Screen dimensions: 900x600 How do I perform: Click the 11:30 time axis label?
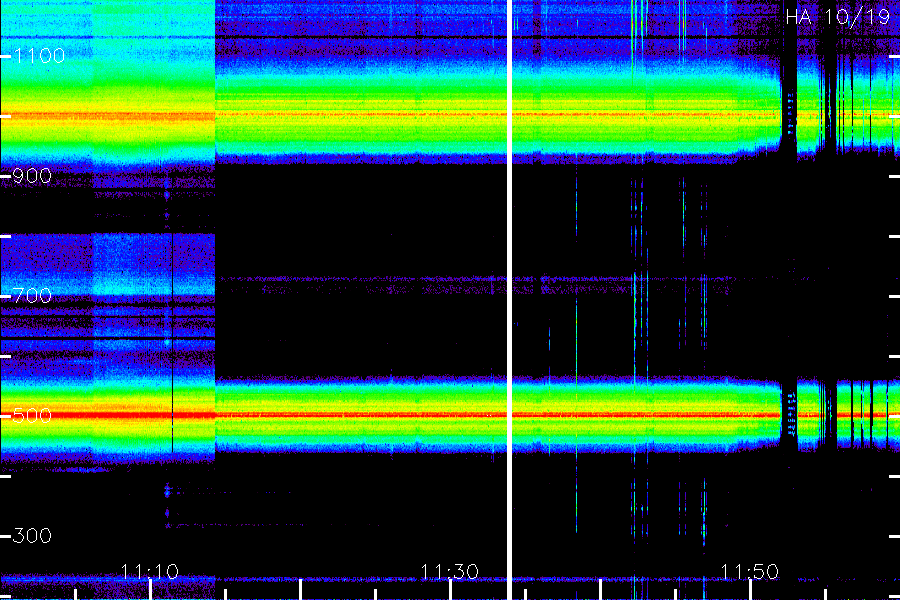coord(449,571)
